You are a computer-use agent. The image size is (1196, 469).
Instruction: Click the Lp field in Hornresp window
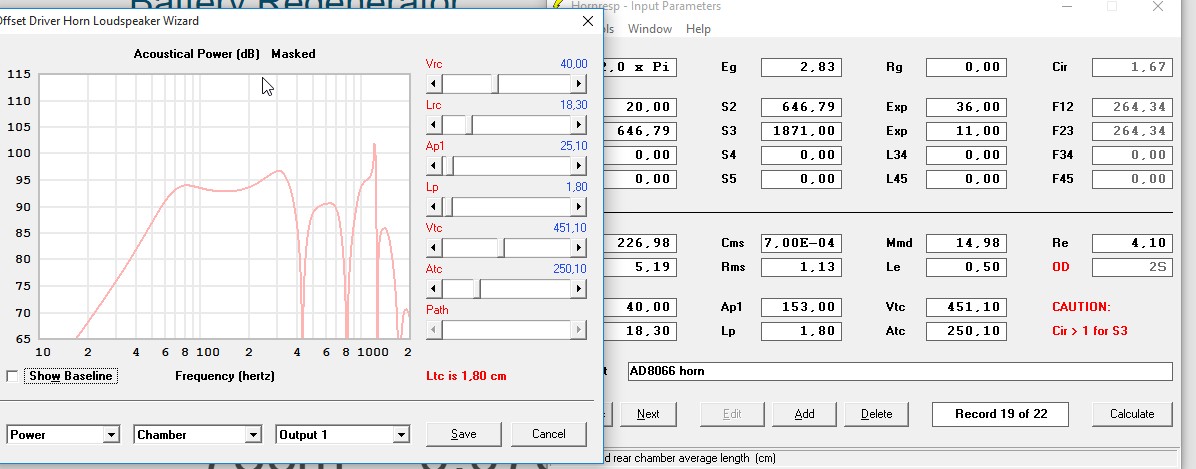[x=801, y=331]
